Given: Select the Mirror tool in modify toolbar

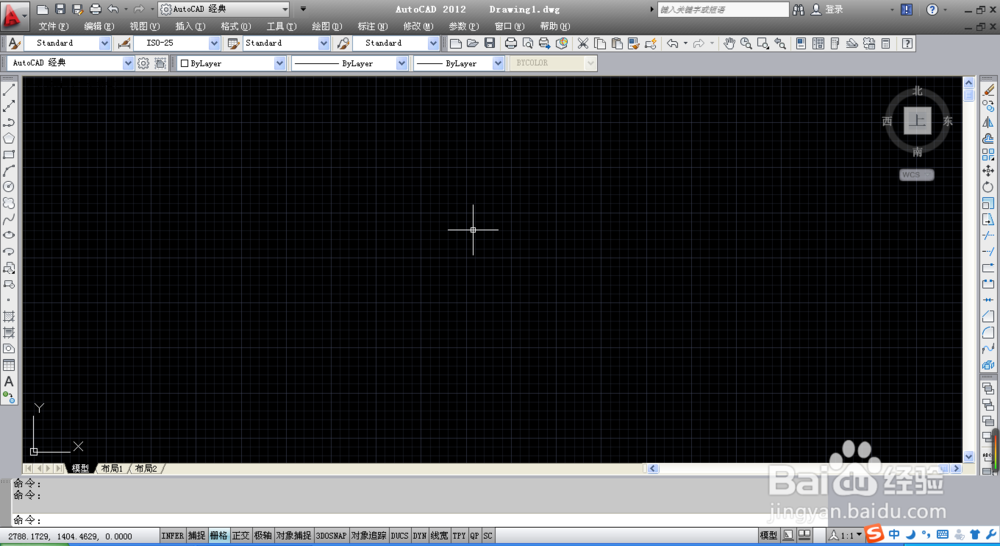Looking at the screenshot, I should (x=989, y=122).
